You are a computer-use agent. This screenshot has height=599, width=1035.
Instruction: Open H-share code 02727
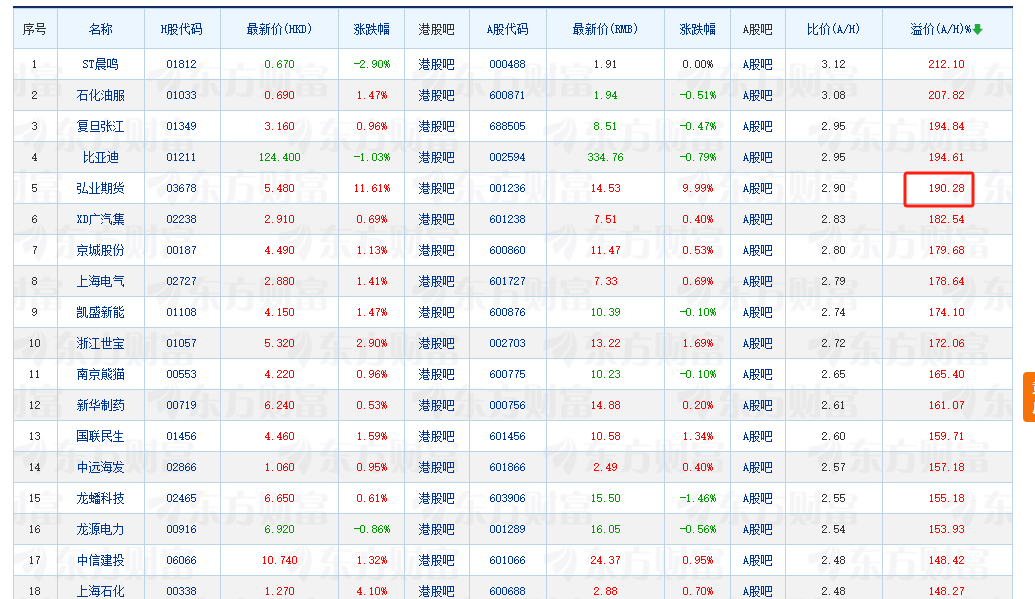pos(182,281)
